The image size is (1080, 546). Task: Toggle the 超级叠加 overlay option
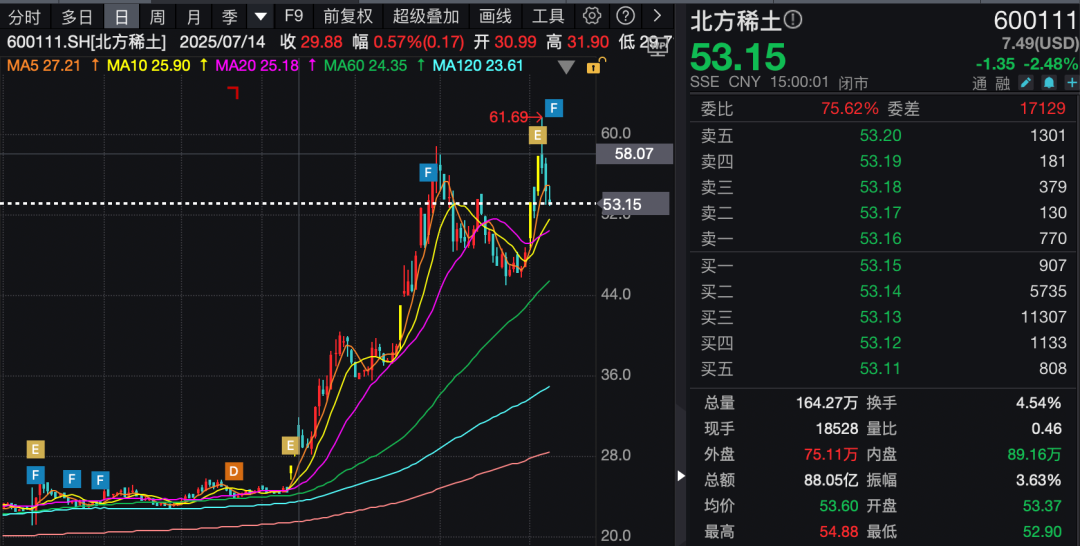pyautogui.click(x=426, y=17)
